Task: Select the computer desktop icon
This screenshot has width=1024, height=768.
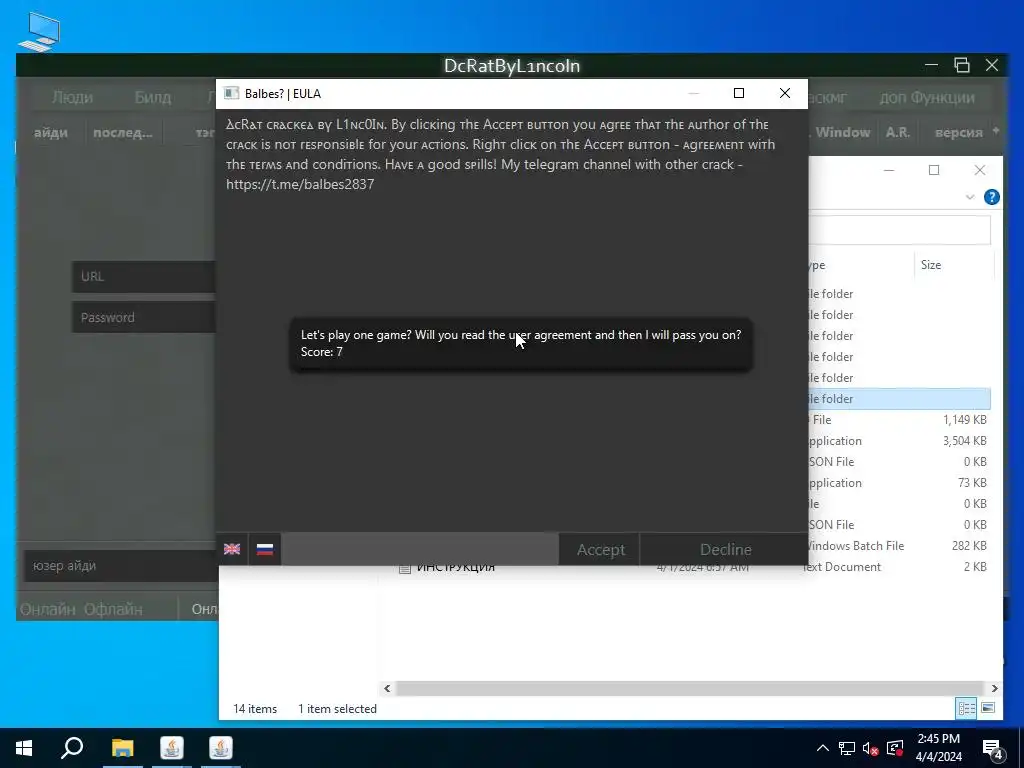Action: pyautogui.click(x=40, y=31)
